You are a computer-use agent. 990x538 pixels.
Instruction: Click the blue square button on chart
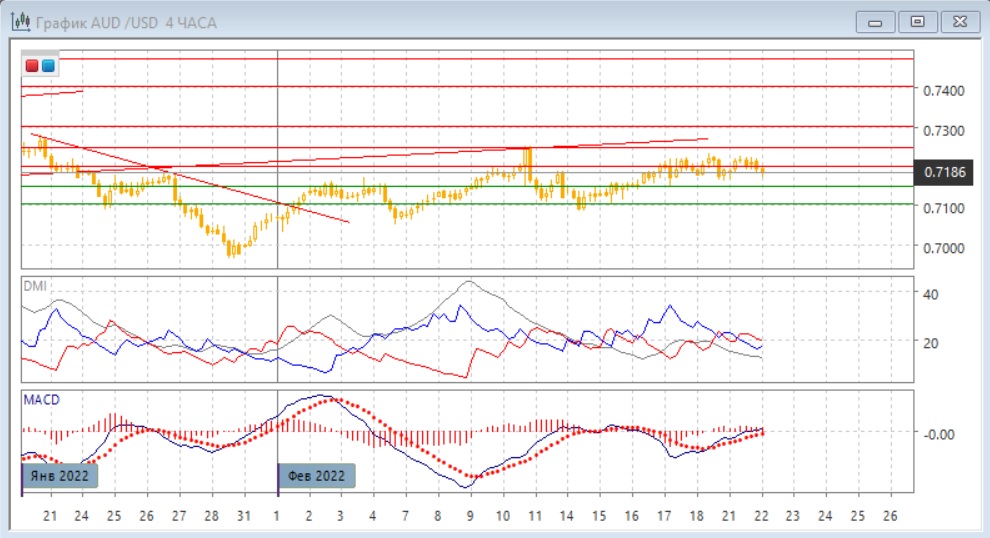48,66
